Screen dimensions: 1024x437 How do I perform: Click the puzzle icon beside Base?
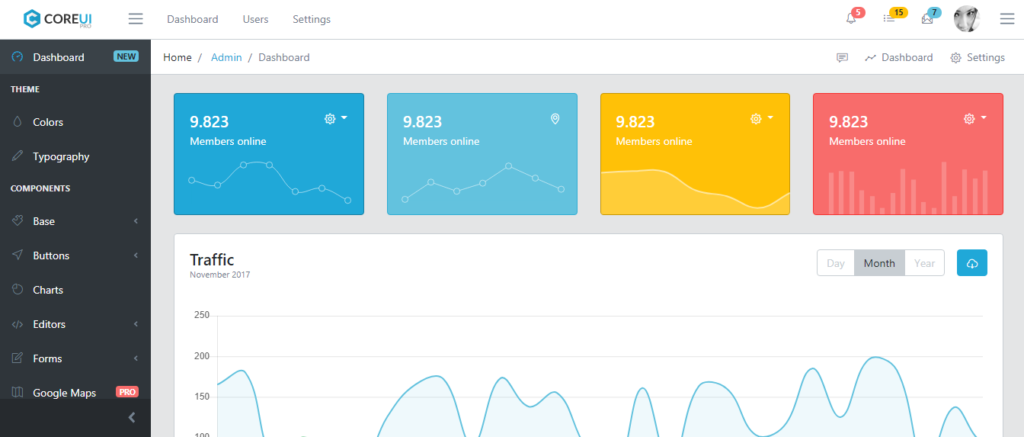[18, 221]
